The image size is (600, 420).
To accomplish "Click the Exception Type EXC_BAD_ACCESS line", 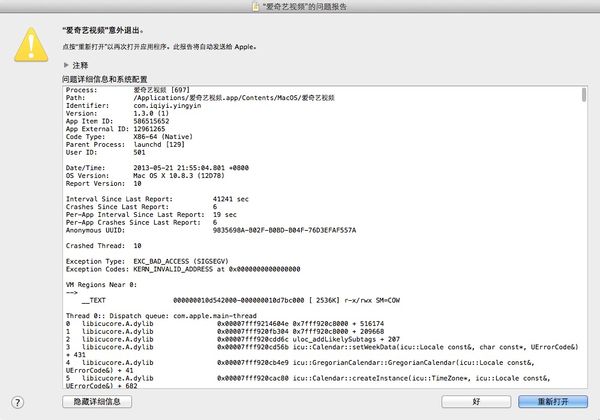I will click(147, 261).
